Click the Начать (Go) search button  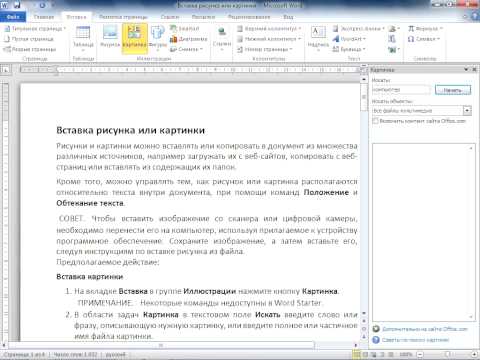pyautogui.click(x=453, y=90)
